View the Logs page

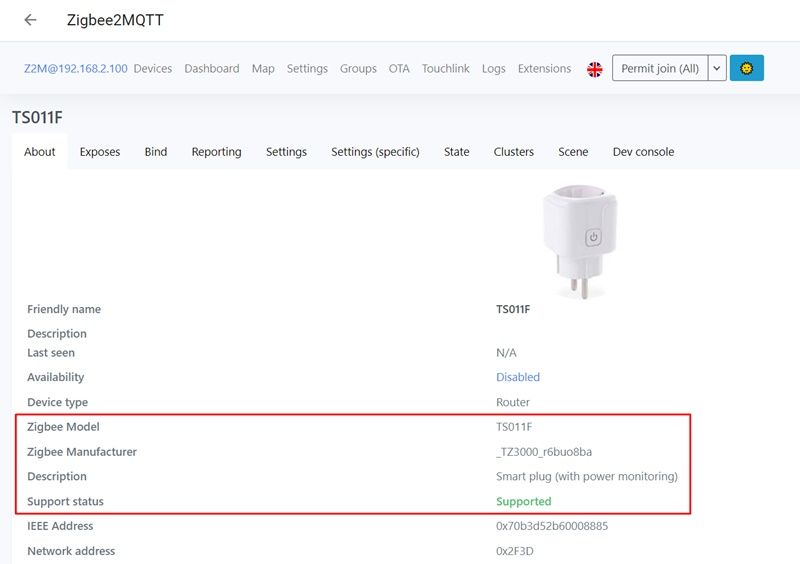tap(493, 68)
